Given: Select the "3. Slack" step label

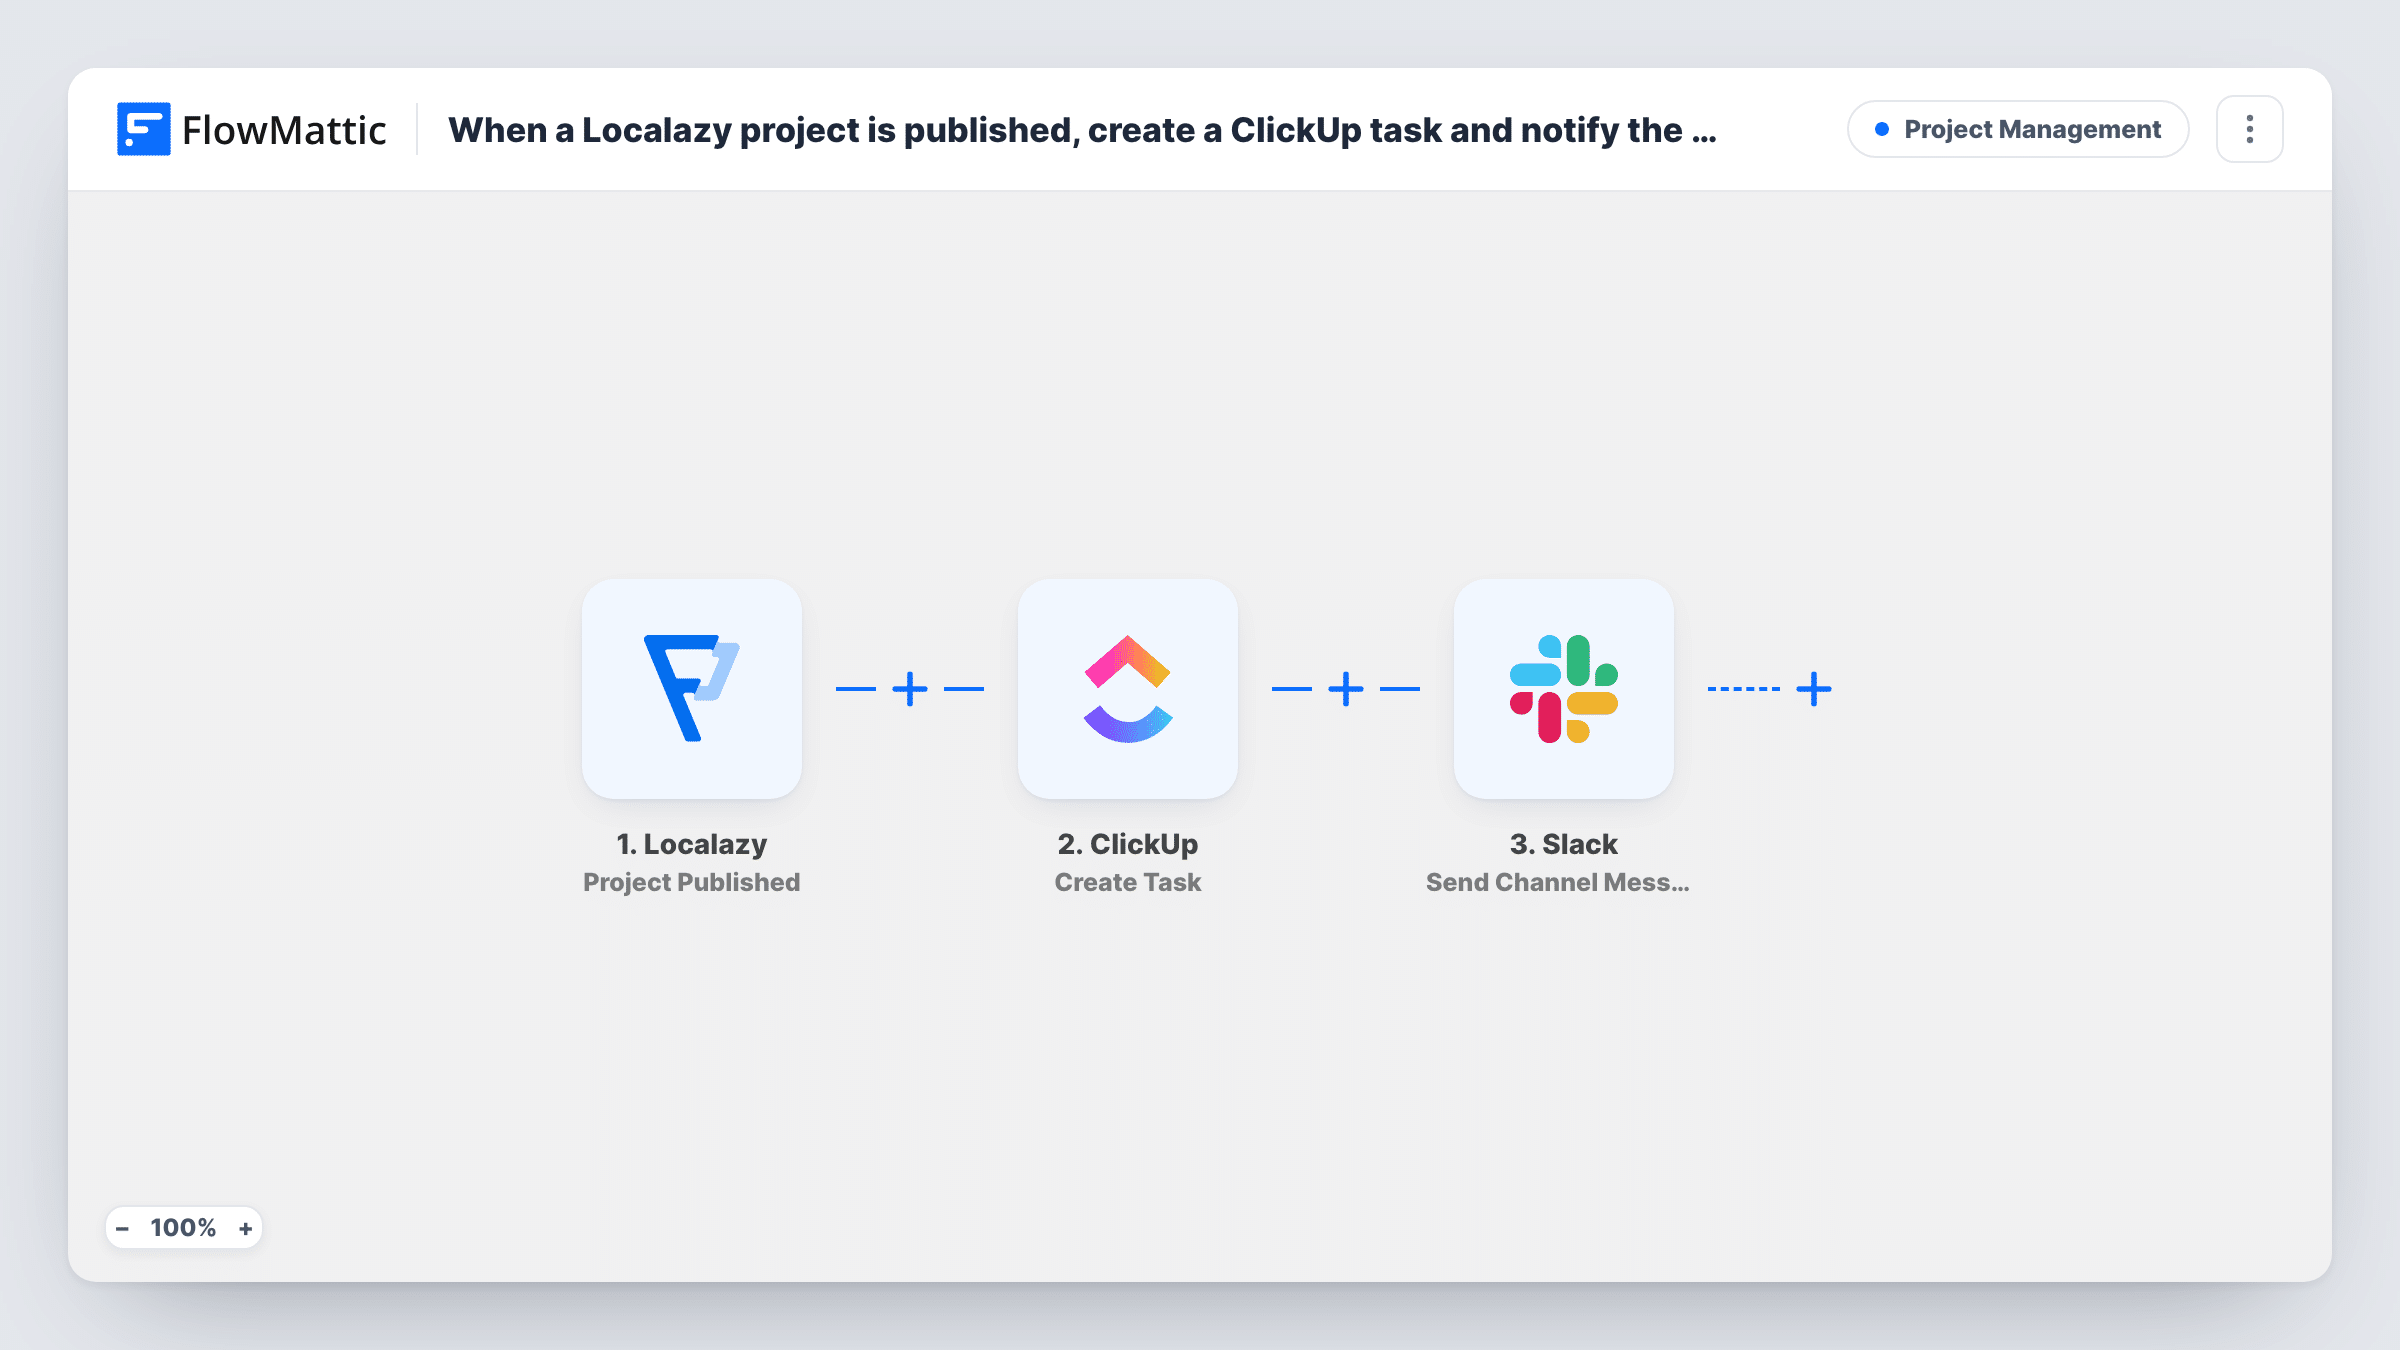Looking at the screenshot, I should point(1564,844).
